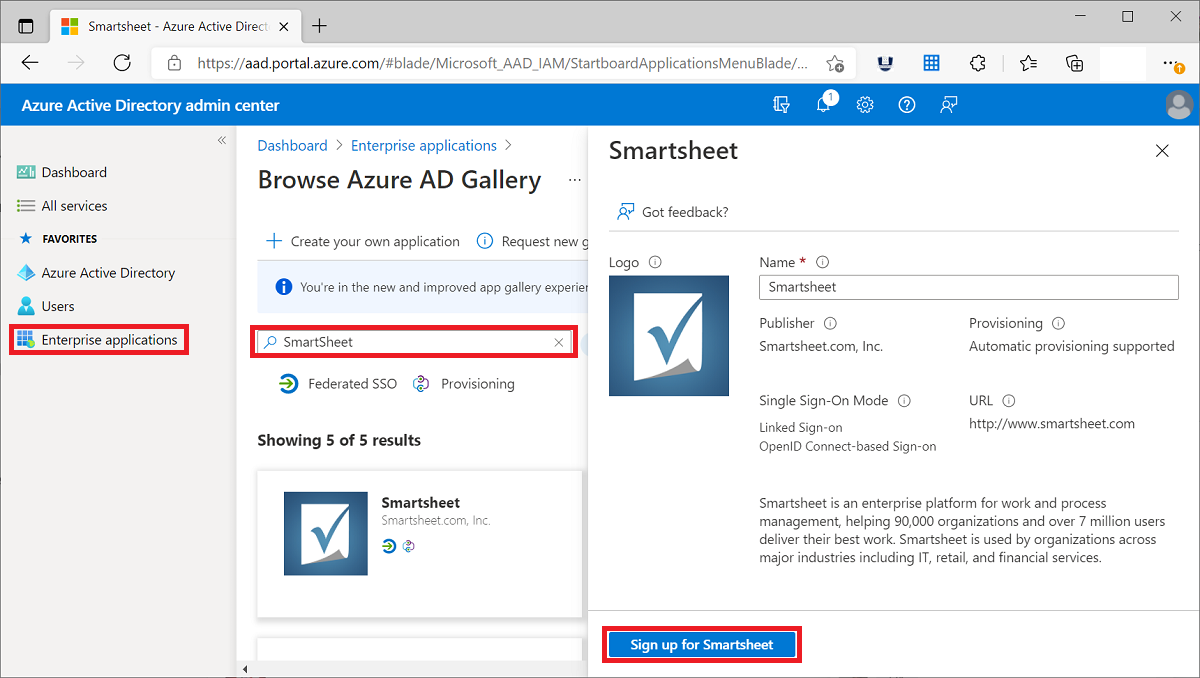Click the browser address bar URL
Image resolution: width=1200 pixels, height=678 pixels.
coord(503,63)
